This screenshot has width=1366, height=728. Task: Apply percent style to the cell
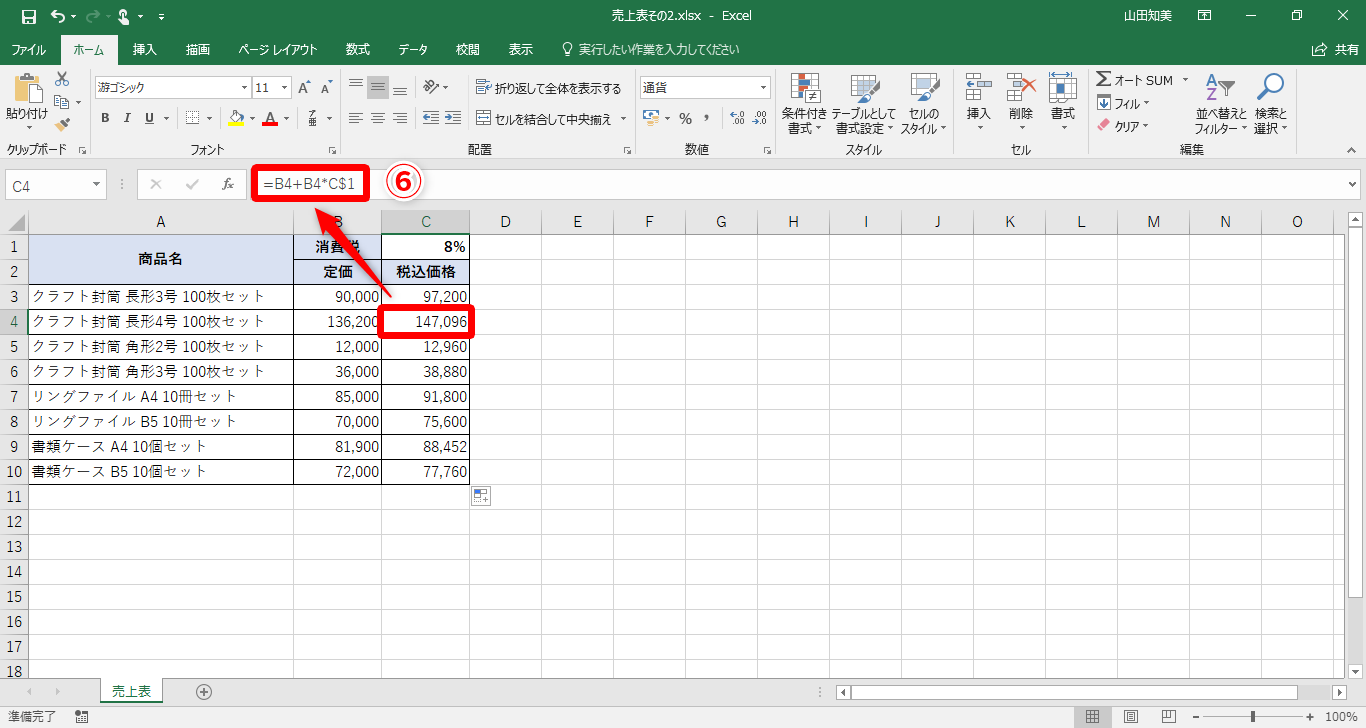[x=685, y=118]
